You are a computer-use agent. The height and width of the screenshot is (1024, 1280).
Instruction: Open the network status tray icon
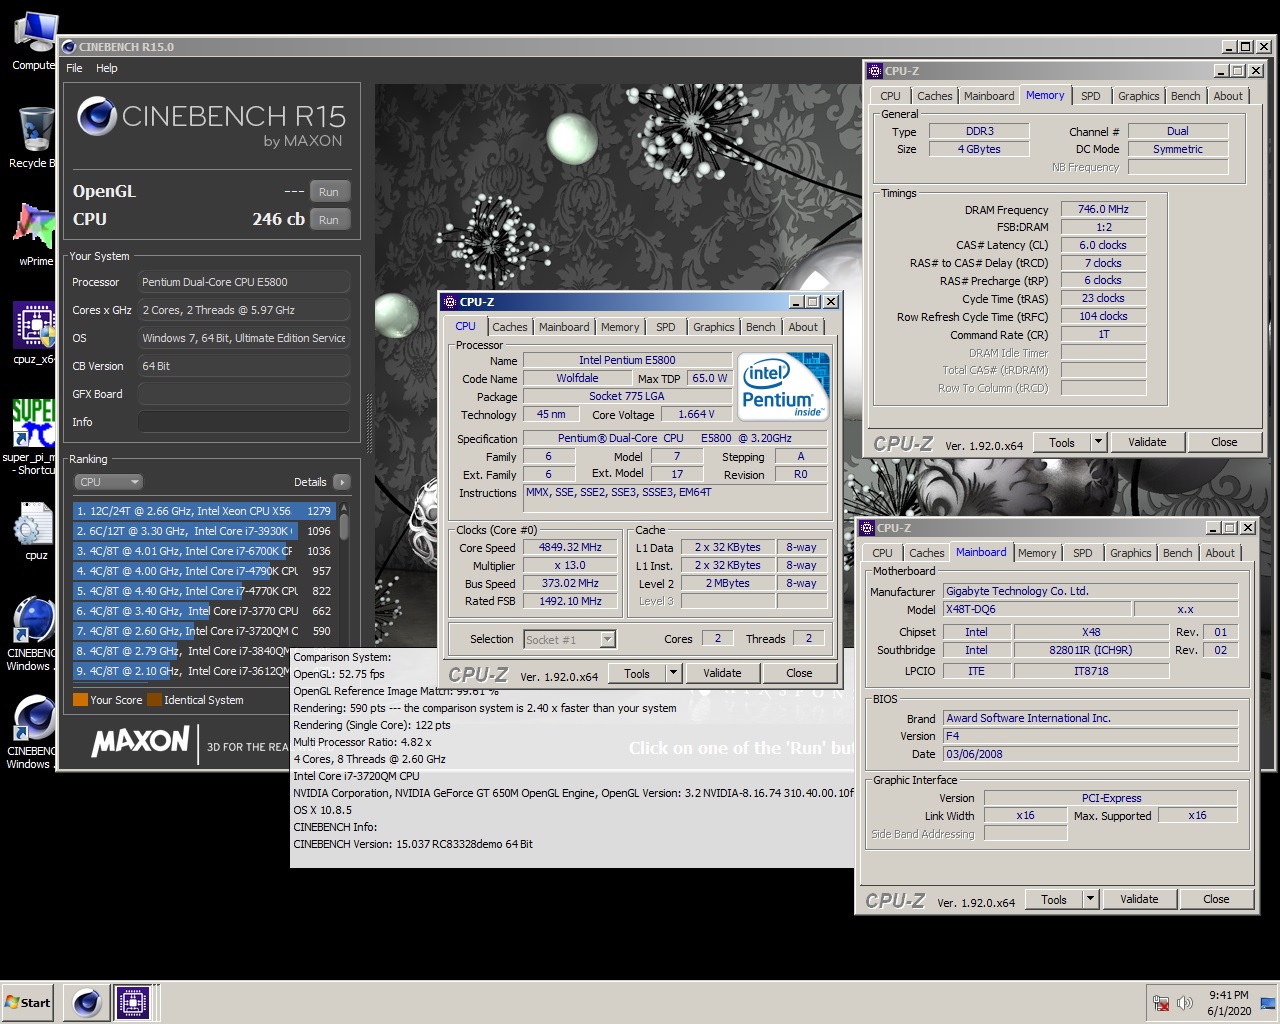(x=1161, y=1003)
